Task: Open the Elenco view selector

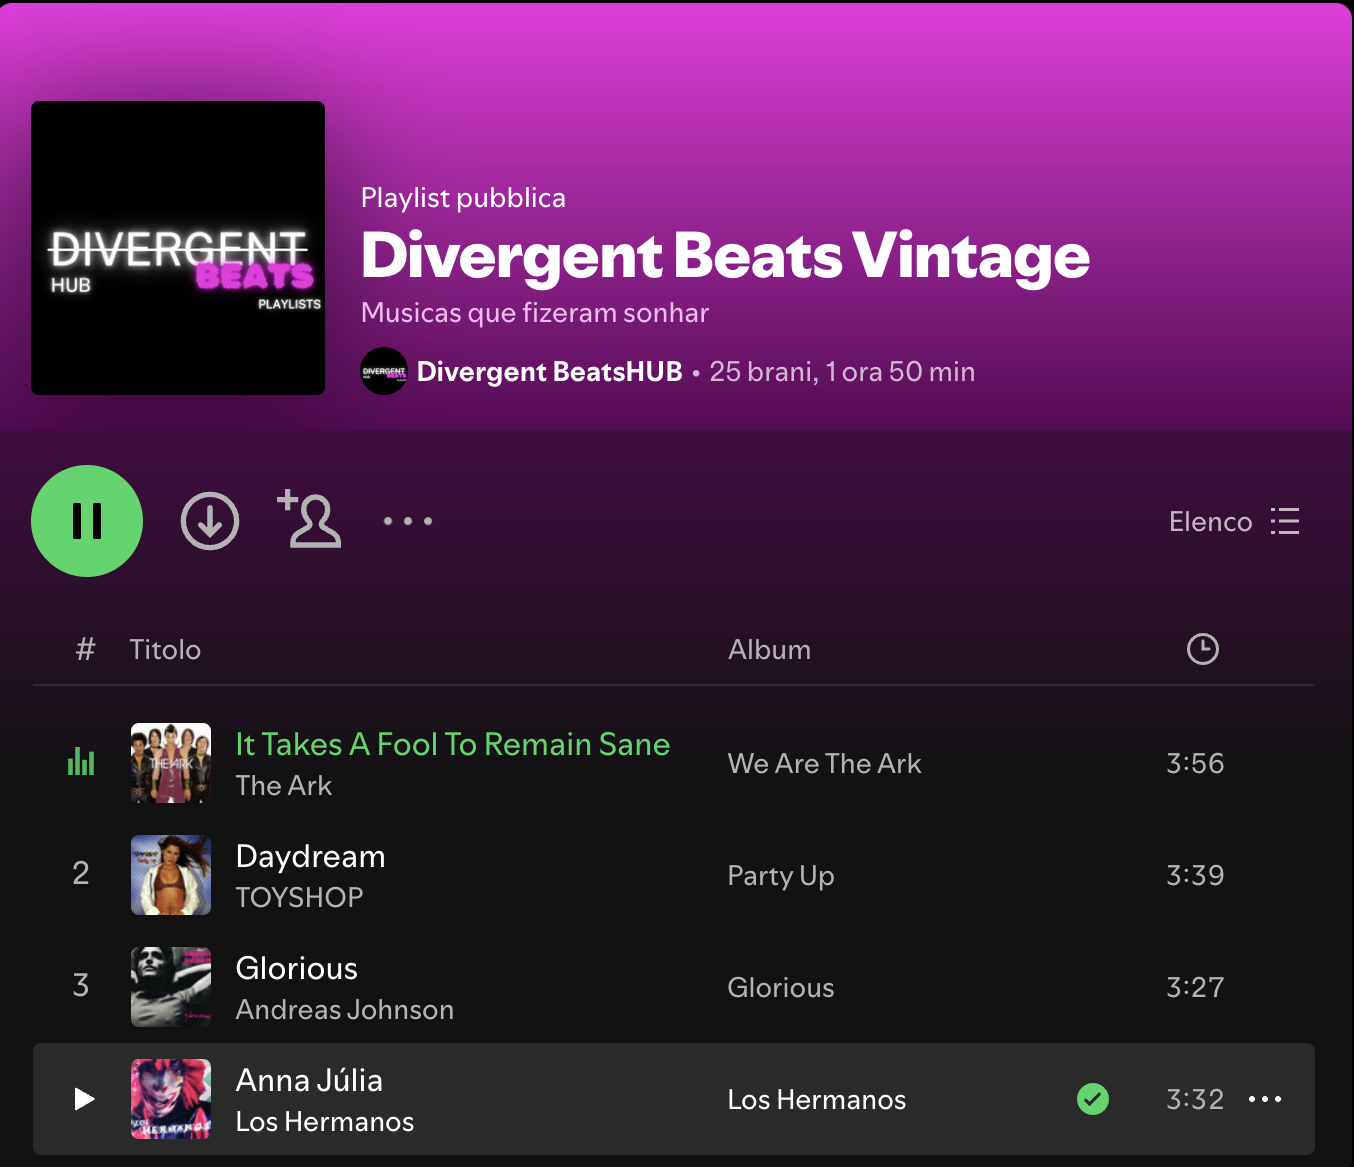Action: coord(1210,521)
